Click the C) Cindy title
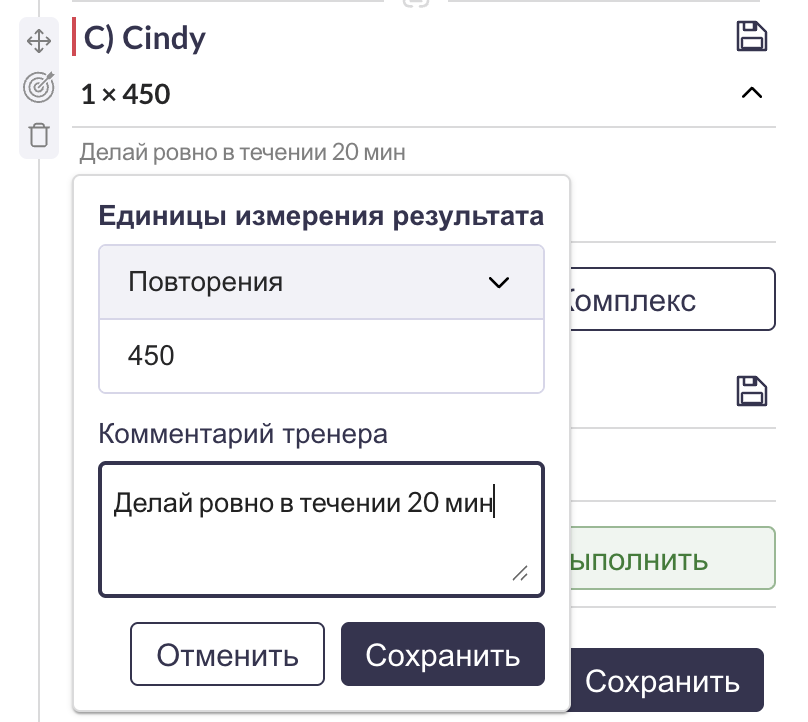The image size is (808, 722). pos(145,38)
